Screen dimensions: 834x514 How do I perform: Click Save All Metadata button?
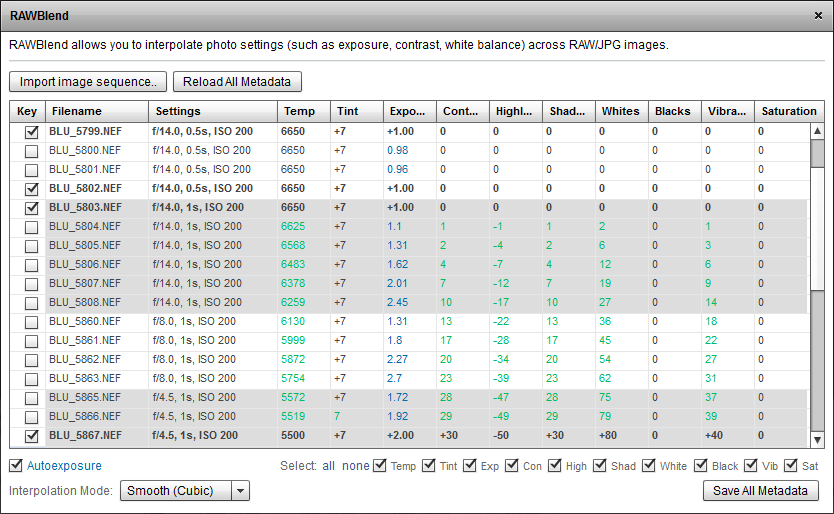760,491
